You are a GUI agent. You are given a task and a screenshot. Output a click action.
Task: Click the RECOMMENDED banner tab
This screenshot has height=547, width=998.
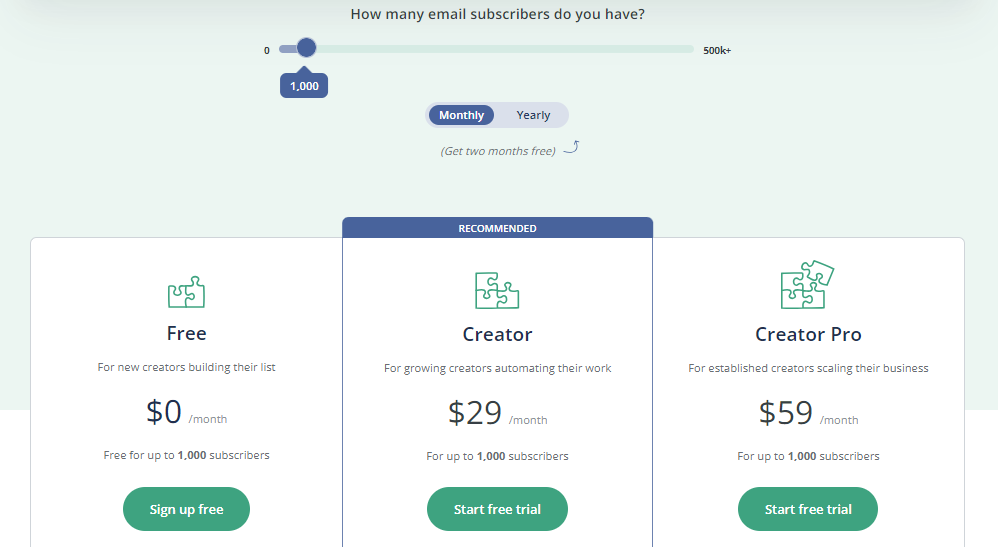pyautogui.click(x=497, y=228)
